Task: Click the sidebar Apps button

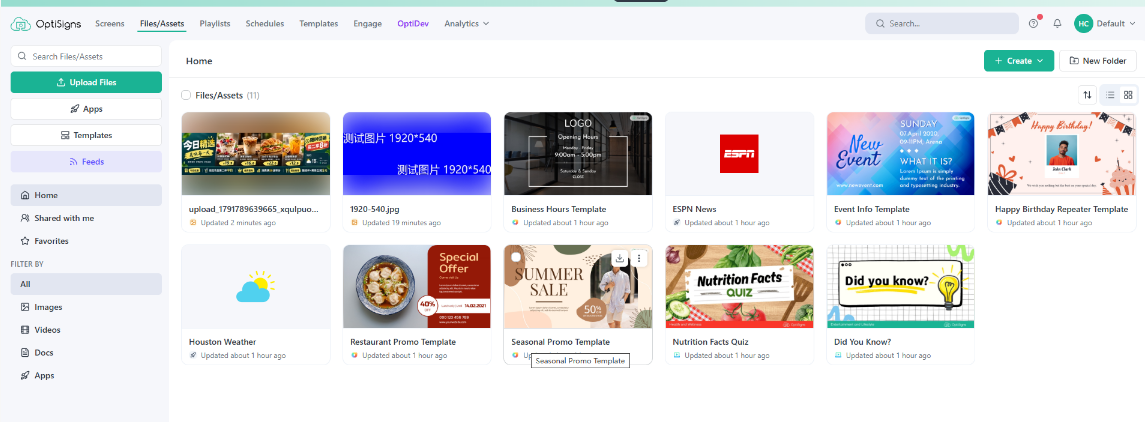Action: click(x=86, y=109)
